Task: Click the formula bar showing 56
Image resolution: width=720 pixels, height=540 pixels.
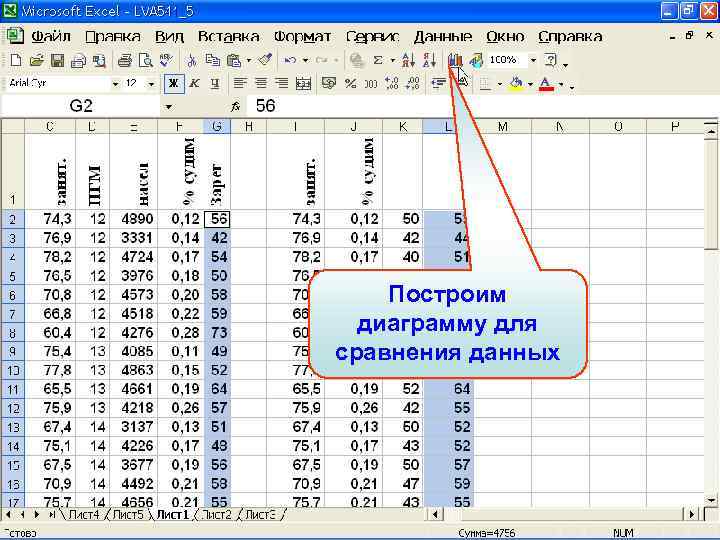Action: [x=480, y=106]
